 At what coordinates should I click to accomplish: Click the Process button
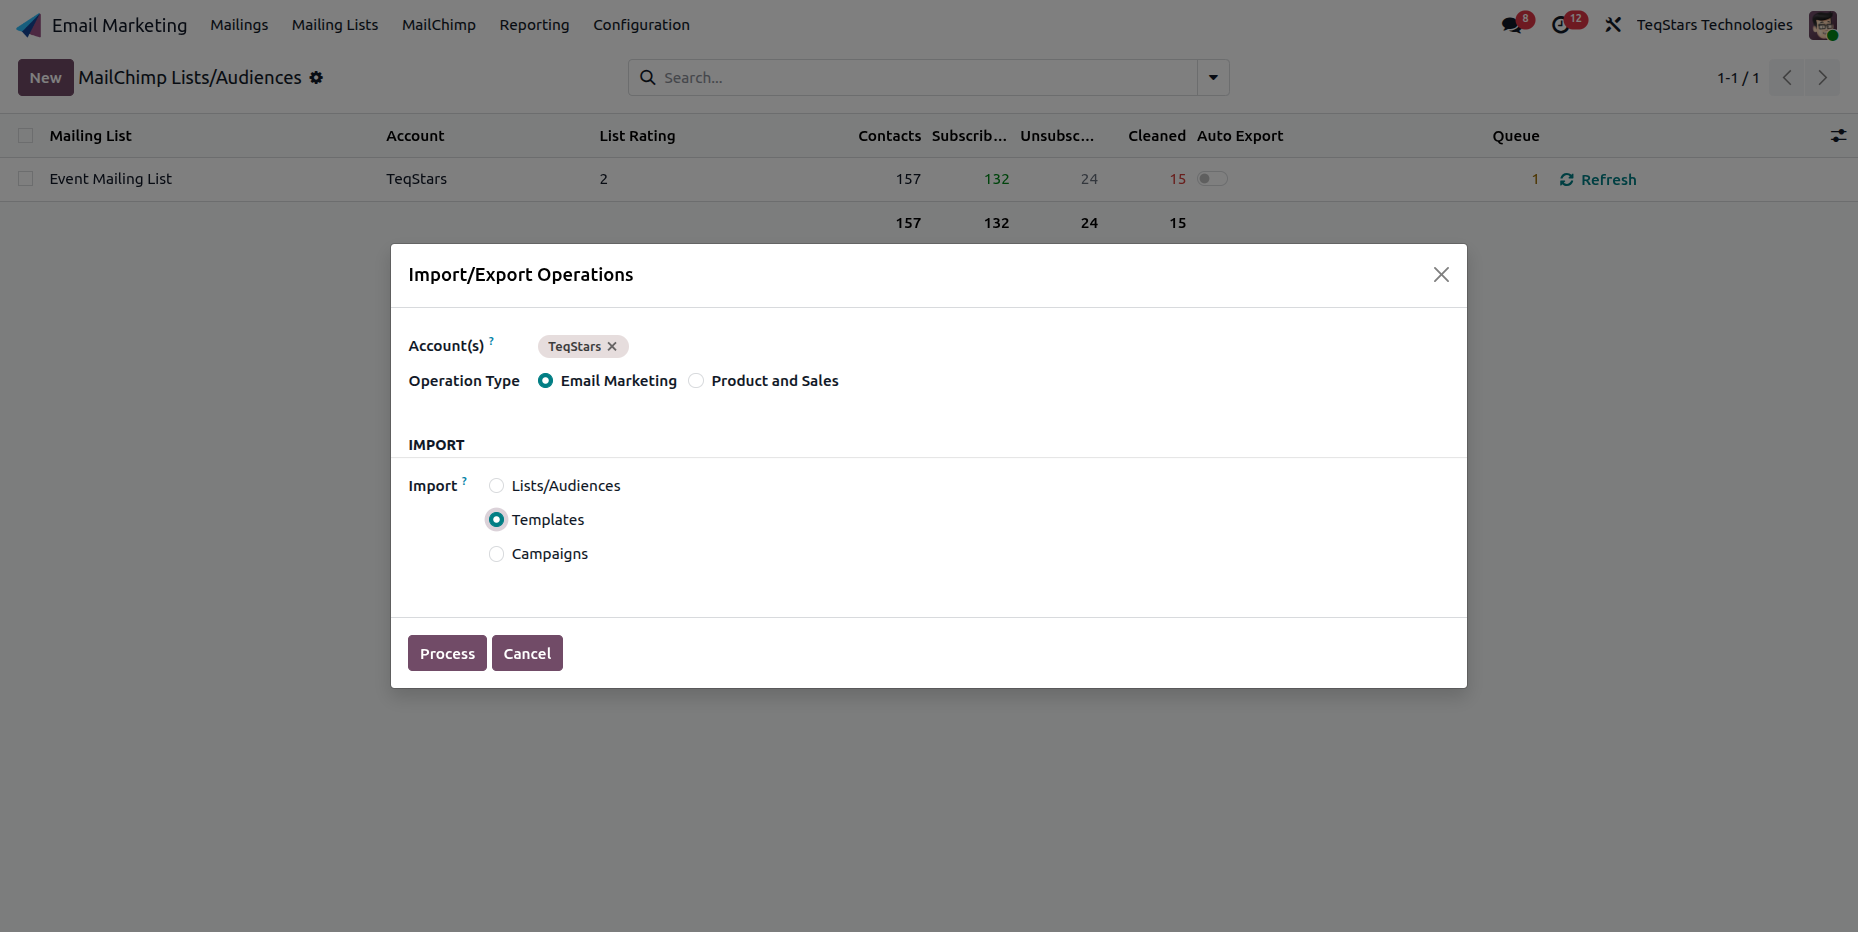pos(447,653)
